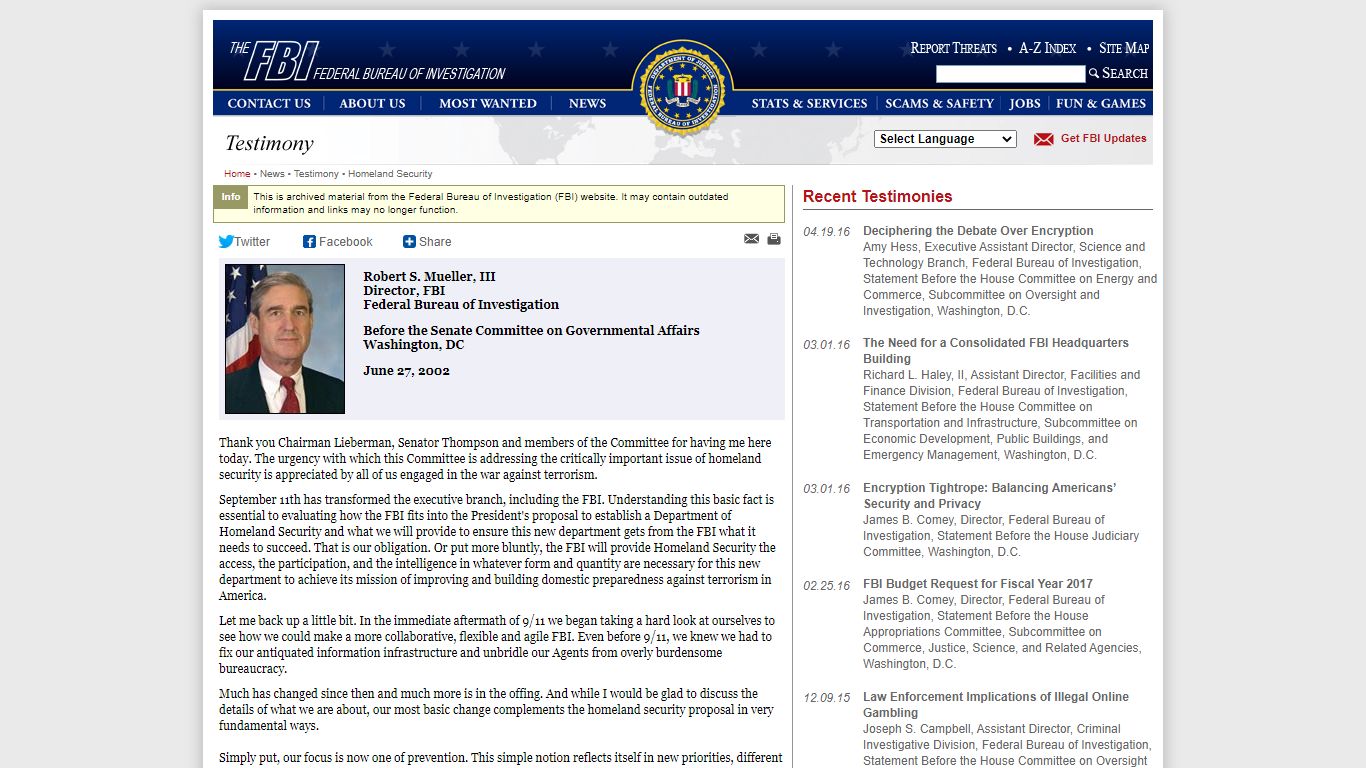Click the Testimony page title
The height and width of the screenshot is (768, 1366).
[x=269, y=143]
